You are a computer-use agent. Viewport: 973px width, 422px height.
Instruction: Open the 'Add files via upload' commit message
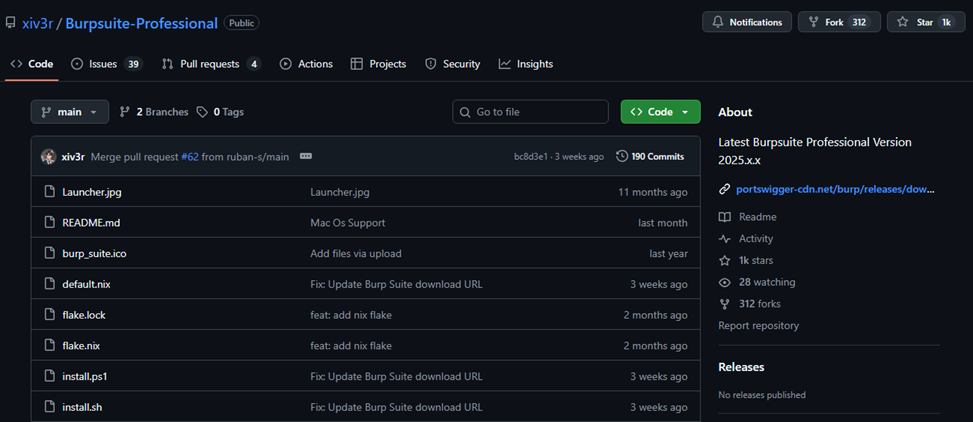(x=356, y=253)
